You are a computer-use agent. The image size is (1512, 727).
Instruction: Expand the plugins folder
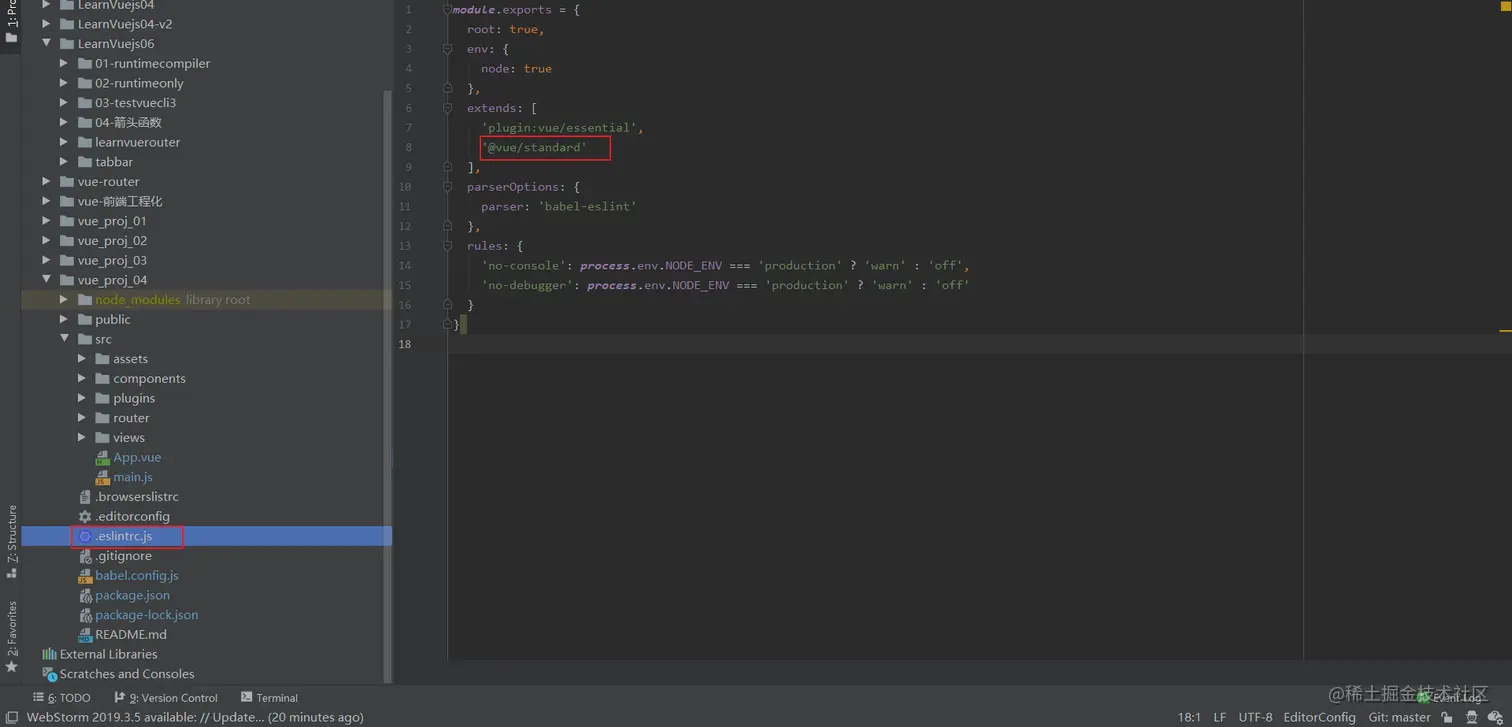click(x=83, y=398)
